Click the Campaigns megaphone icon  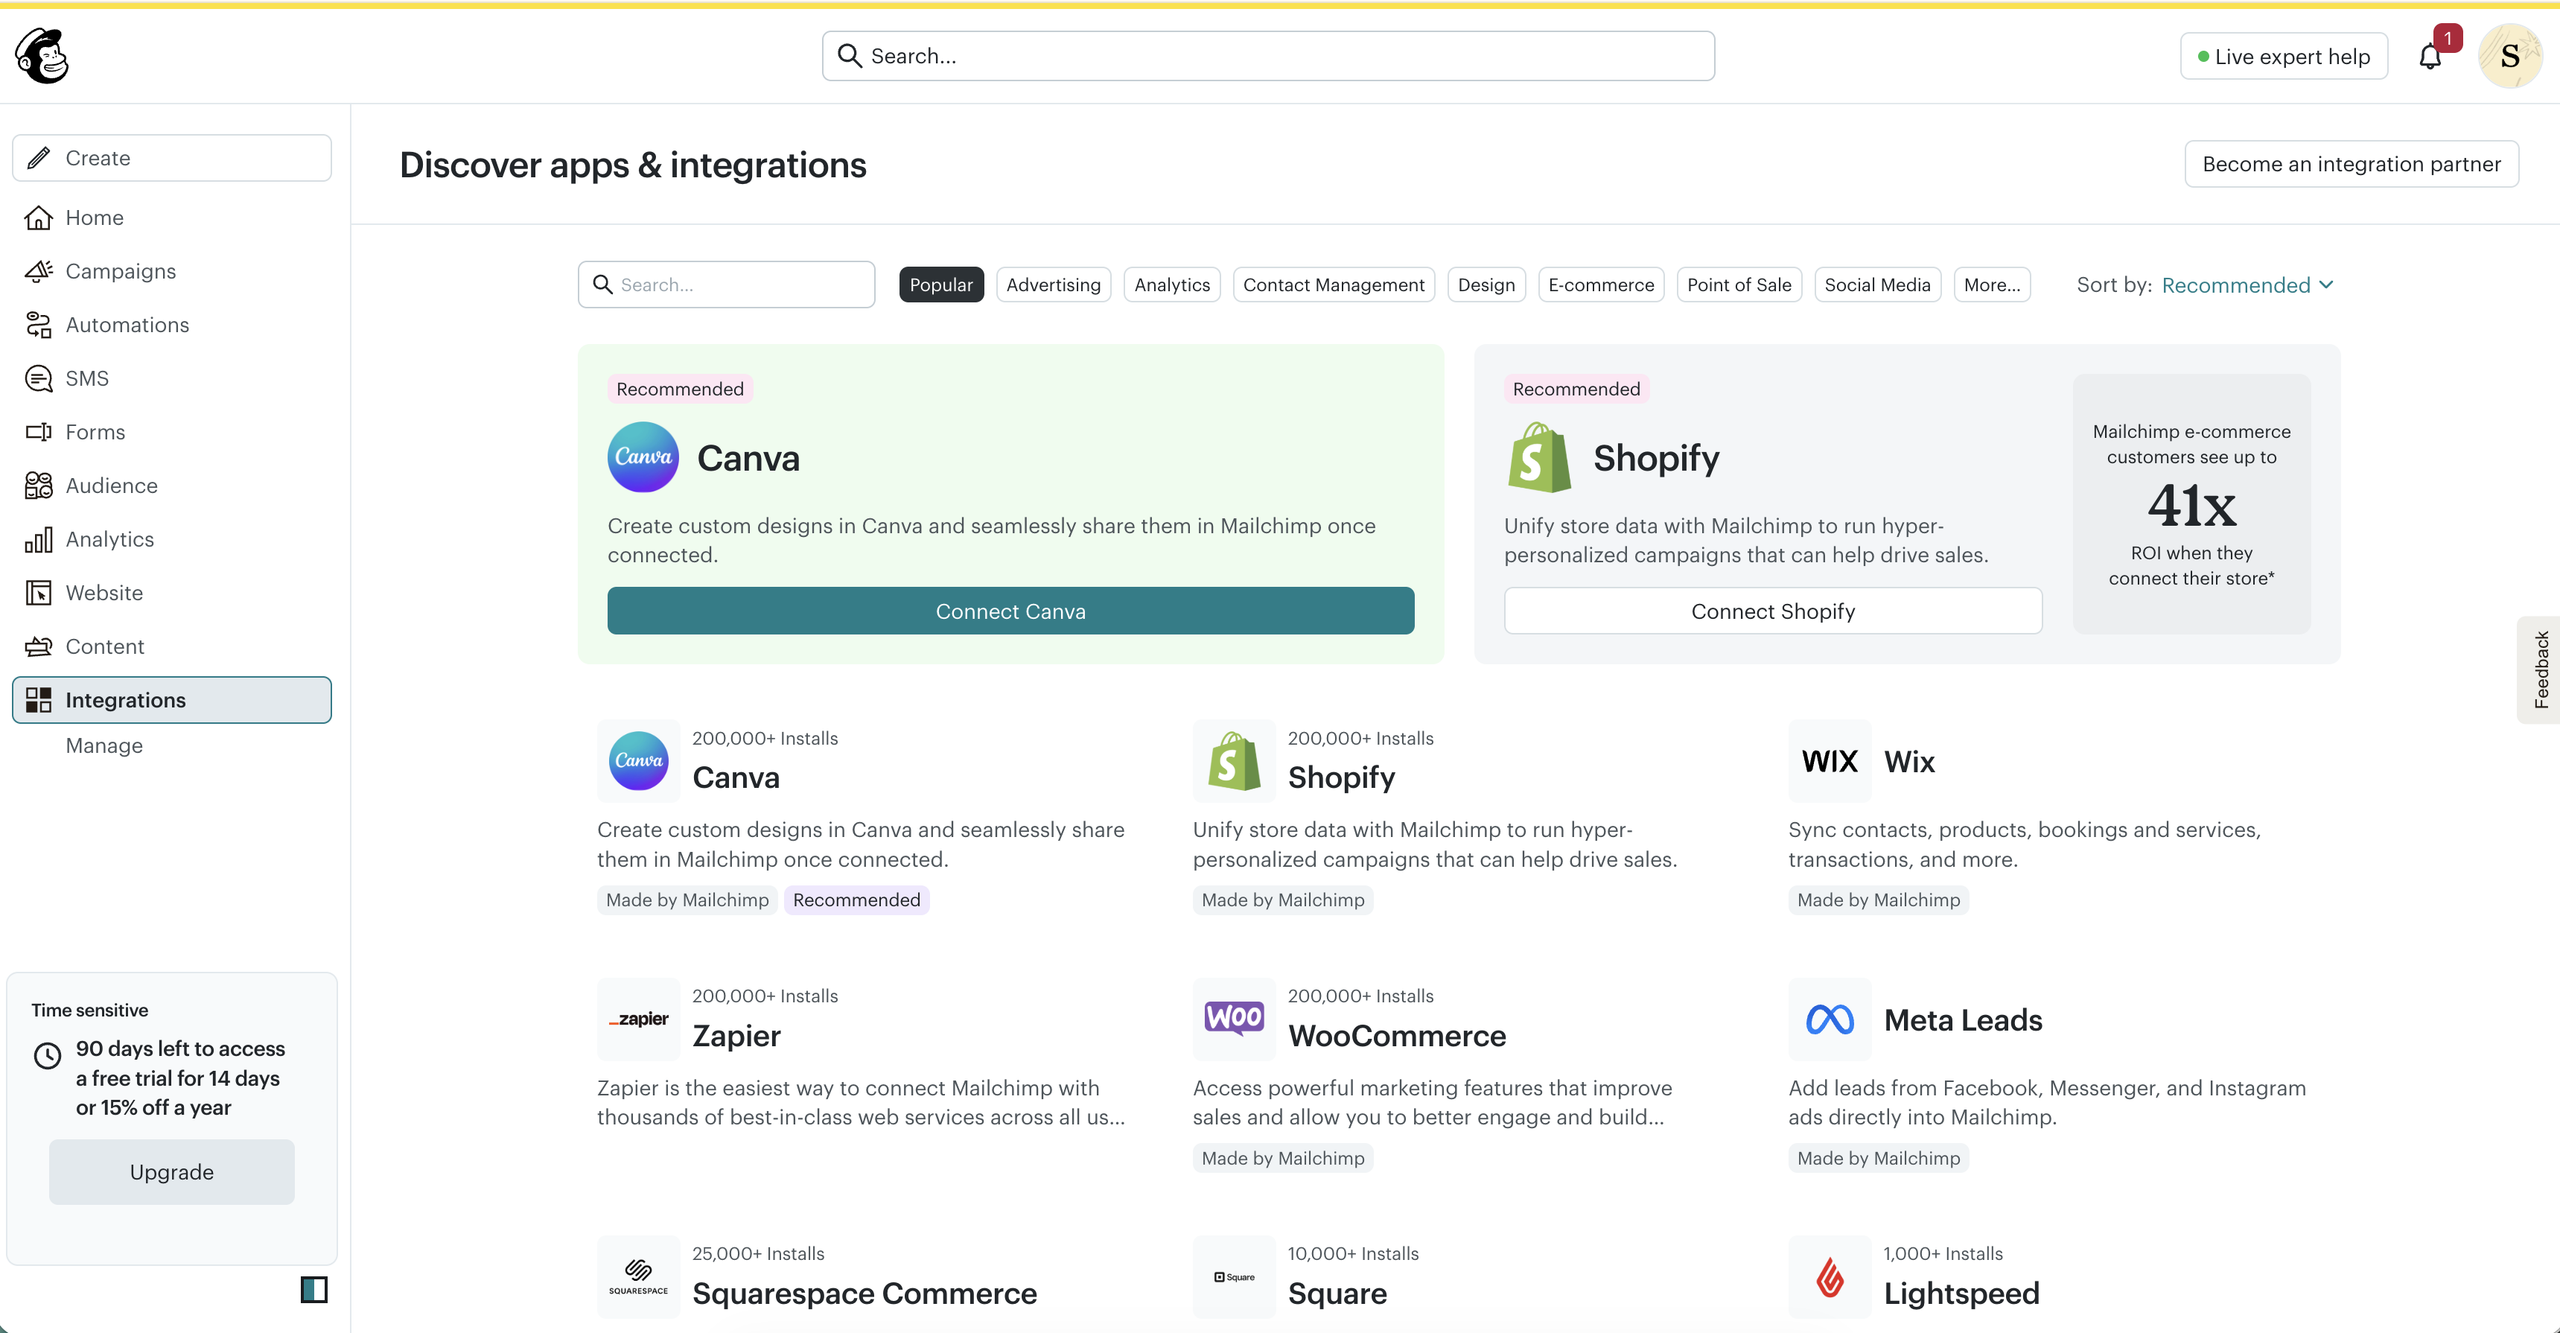point(39,271)
